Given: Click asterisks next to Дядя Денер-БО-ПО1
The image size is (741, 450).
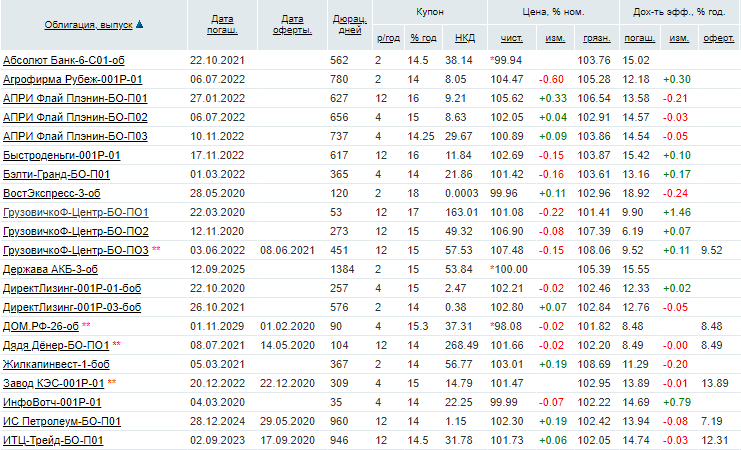Looking at the screenshot, I should coord(116,344).
